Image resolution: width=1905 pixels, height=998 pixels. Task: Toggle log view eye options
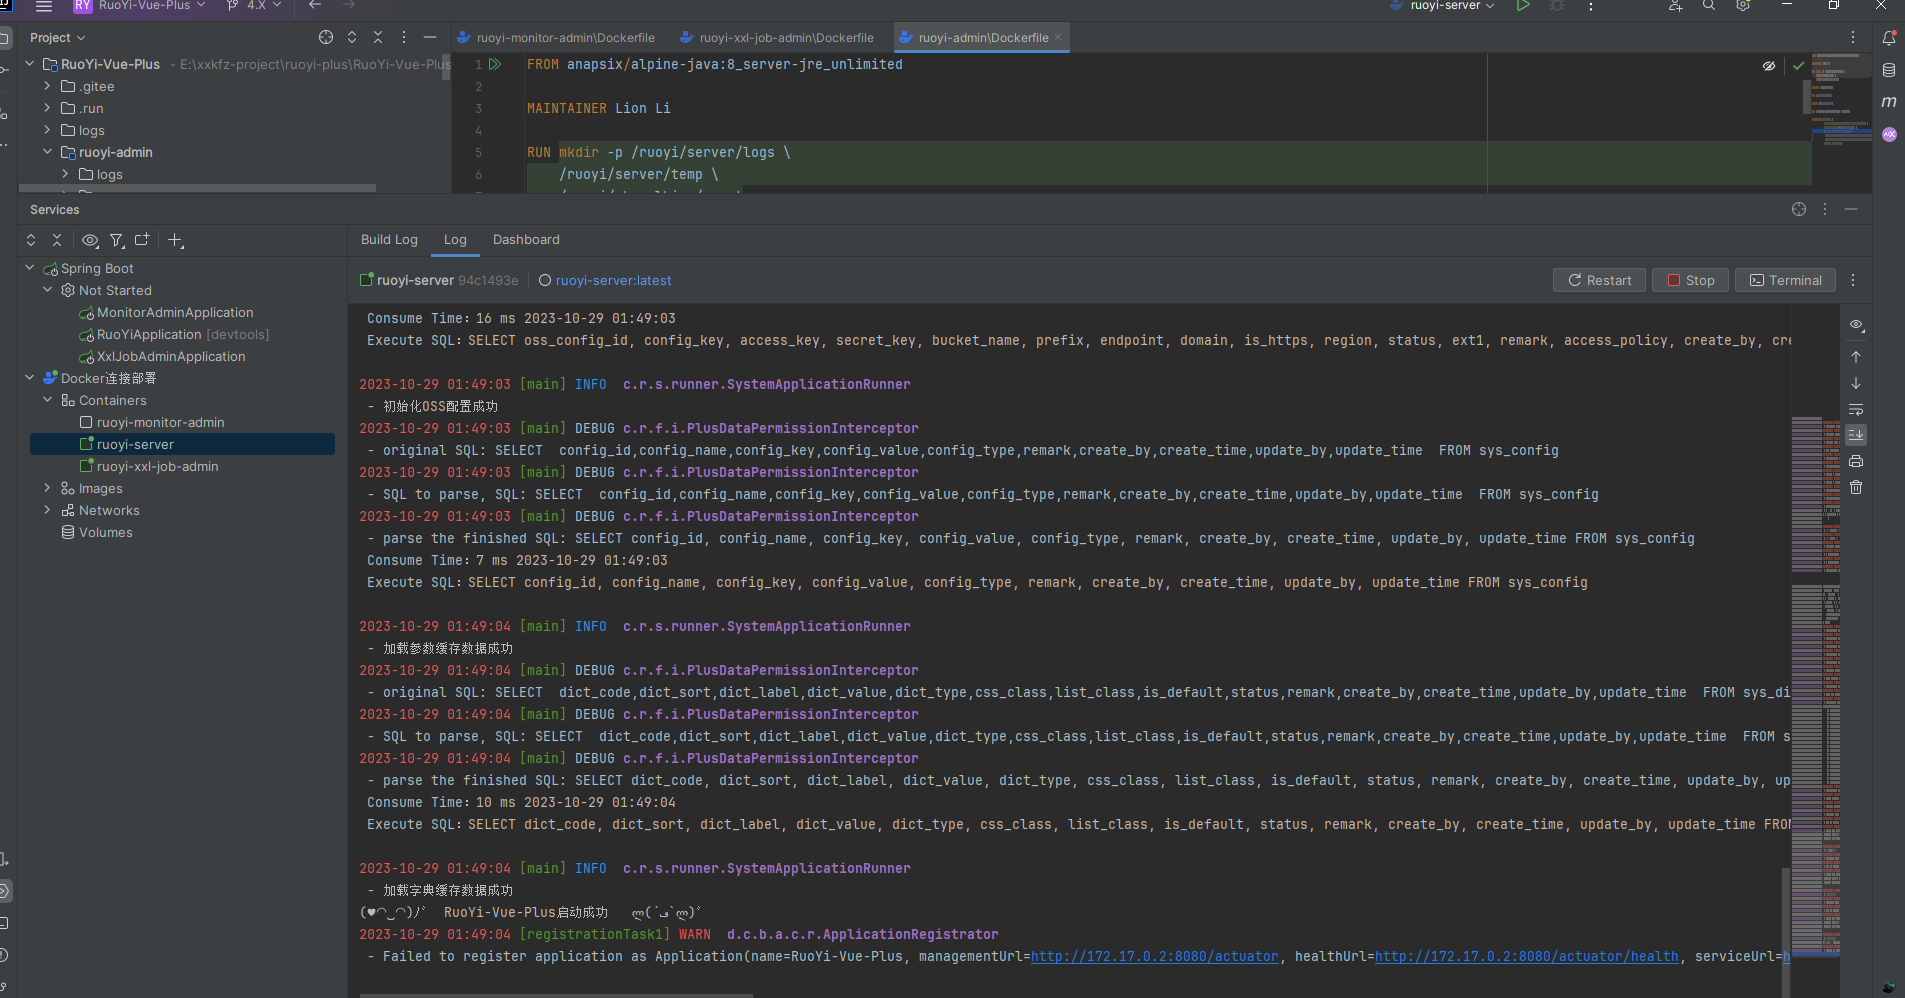coord(1856,325)
